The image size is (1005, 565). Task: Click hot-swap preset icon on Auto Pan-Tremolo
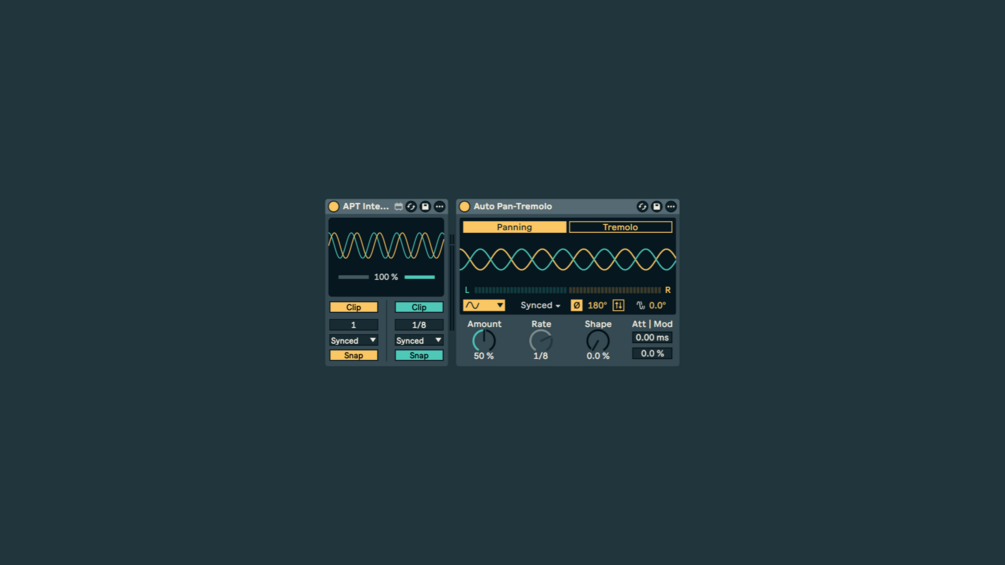tap(642, 206)
